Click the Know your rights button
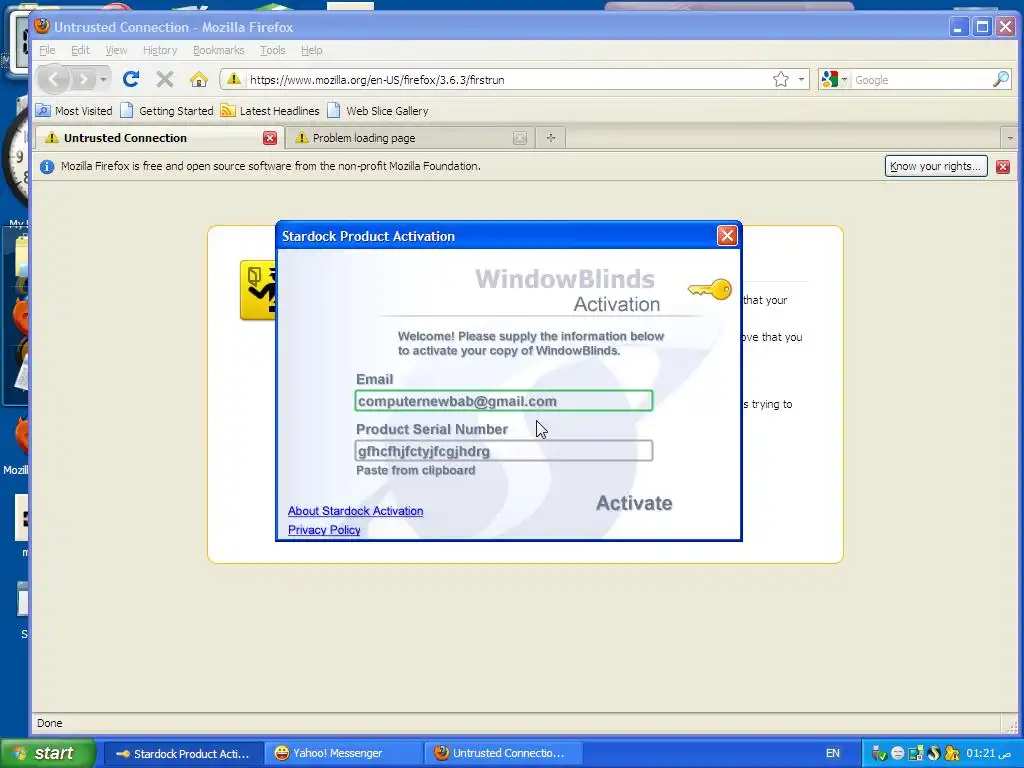 tap(936, 166)
